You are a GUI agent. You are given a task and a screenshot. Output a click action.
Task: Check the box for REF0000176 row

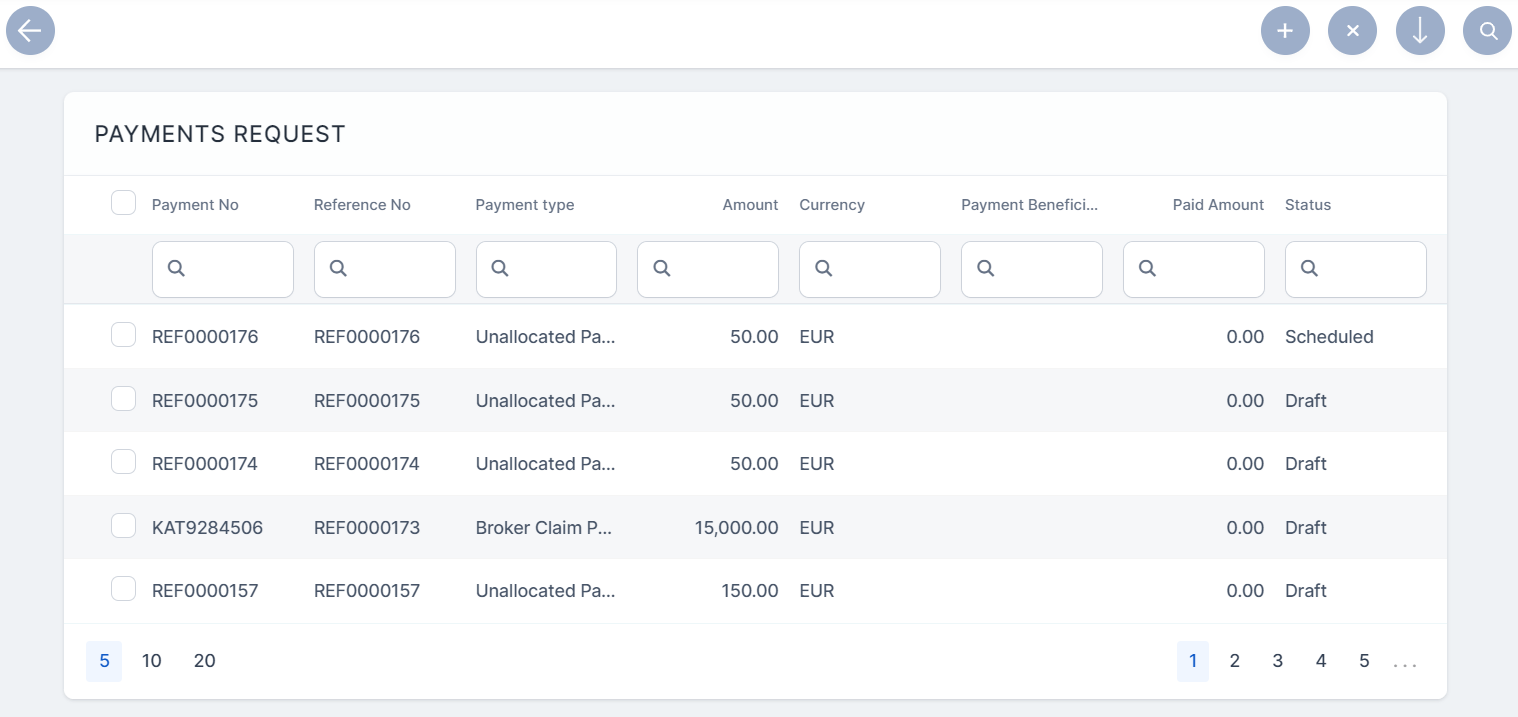[123, 335]
